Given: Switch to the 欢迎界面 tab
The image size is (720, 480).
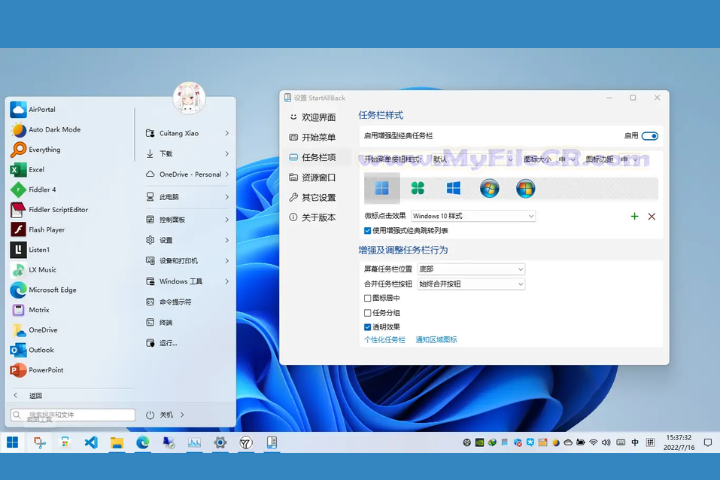Looking at the screenshot, I should (313, 117).
